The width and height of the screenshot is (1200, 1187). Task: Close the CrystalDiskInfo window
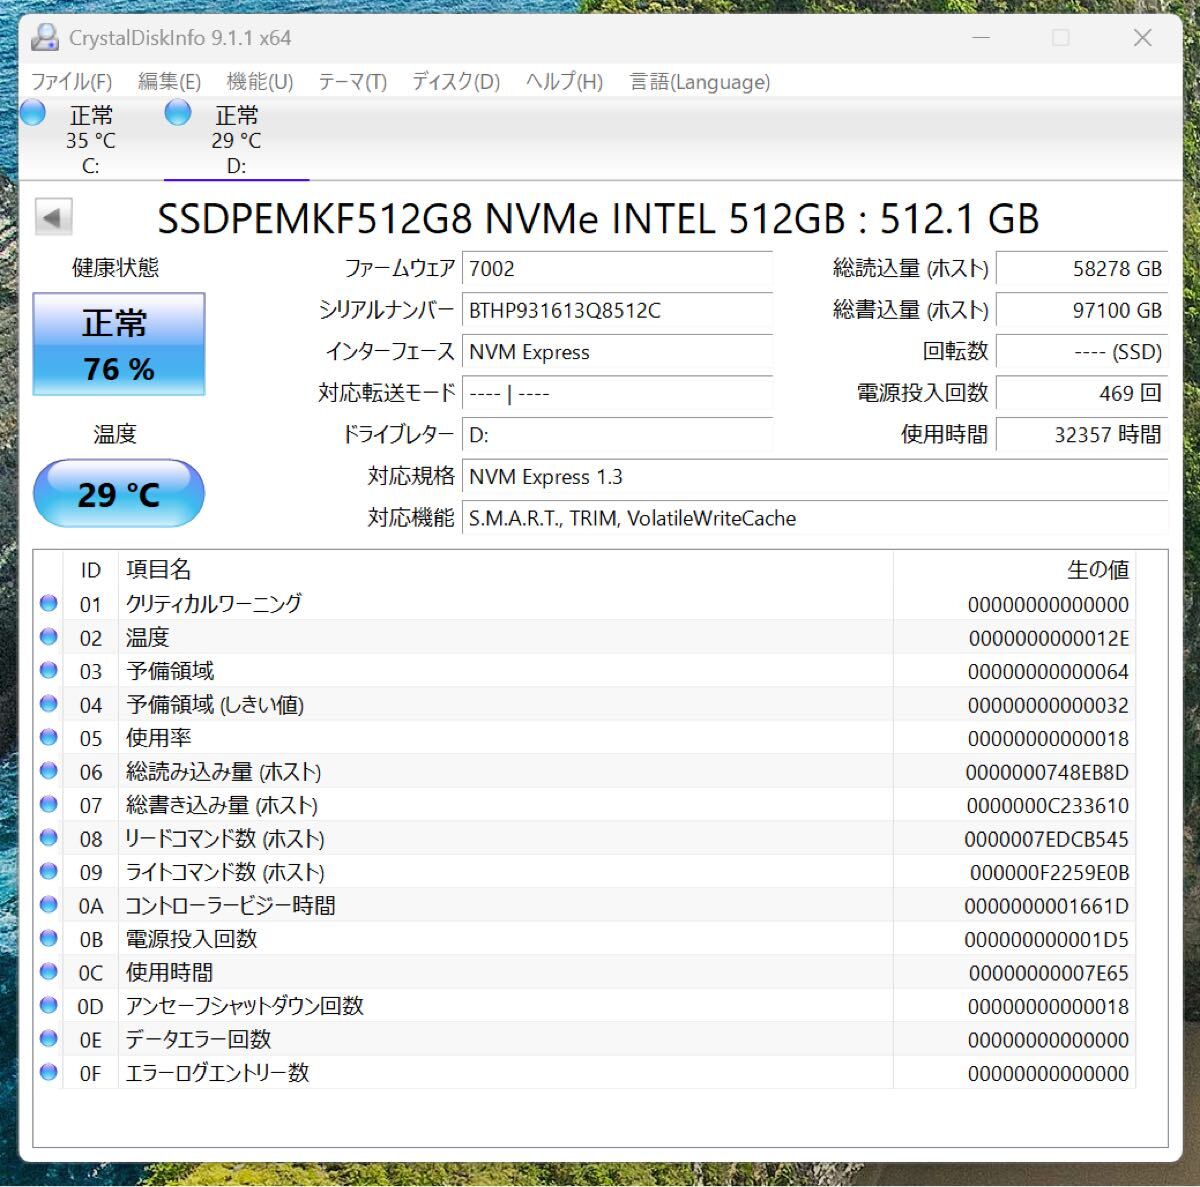pos(1142,38)
